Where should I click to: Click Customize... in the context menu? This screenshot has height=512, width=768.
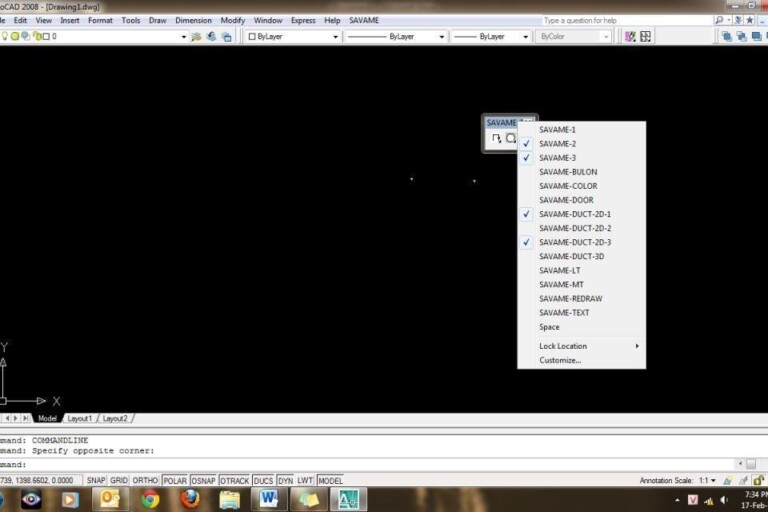tap(582, 360)
